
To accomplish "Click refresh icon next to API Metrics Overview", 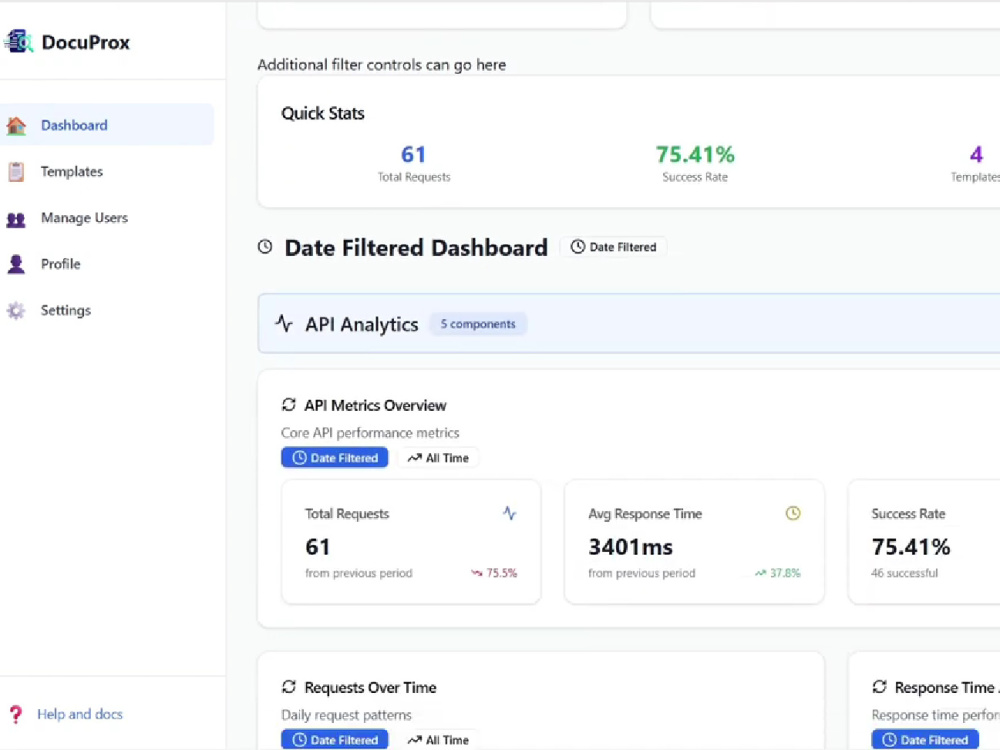I will 289,405.
